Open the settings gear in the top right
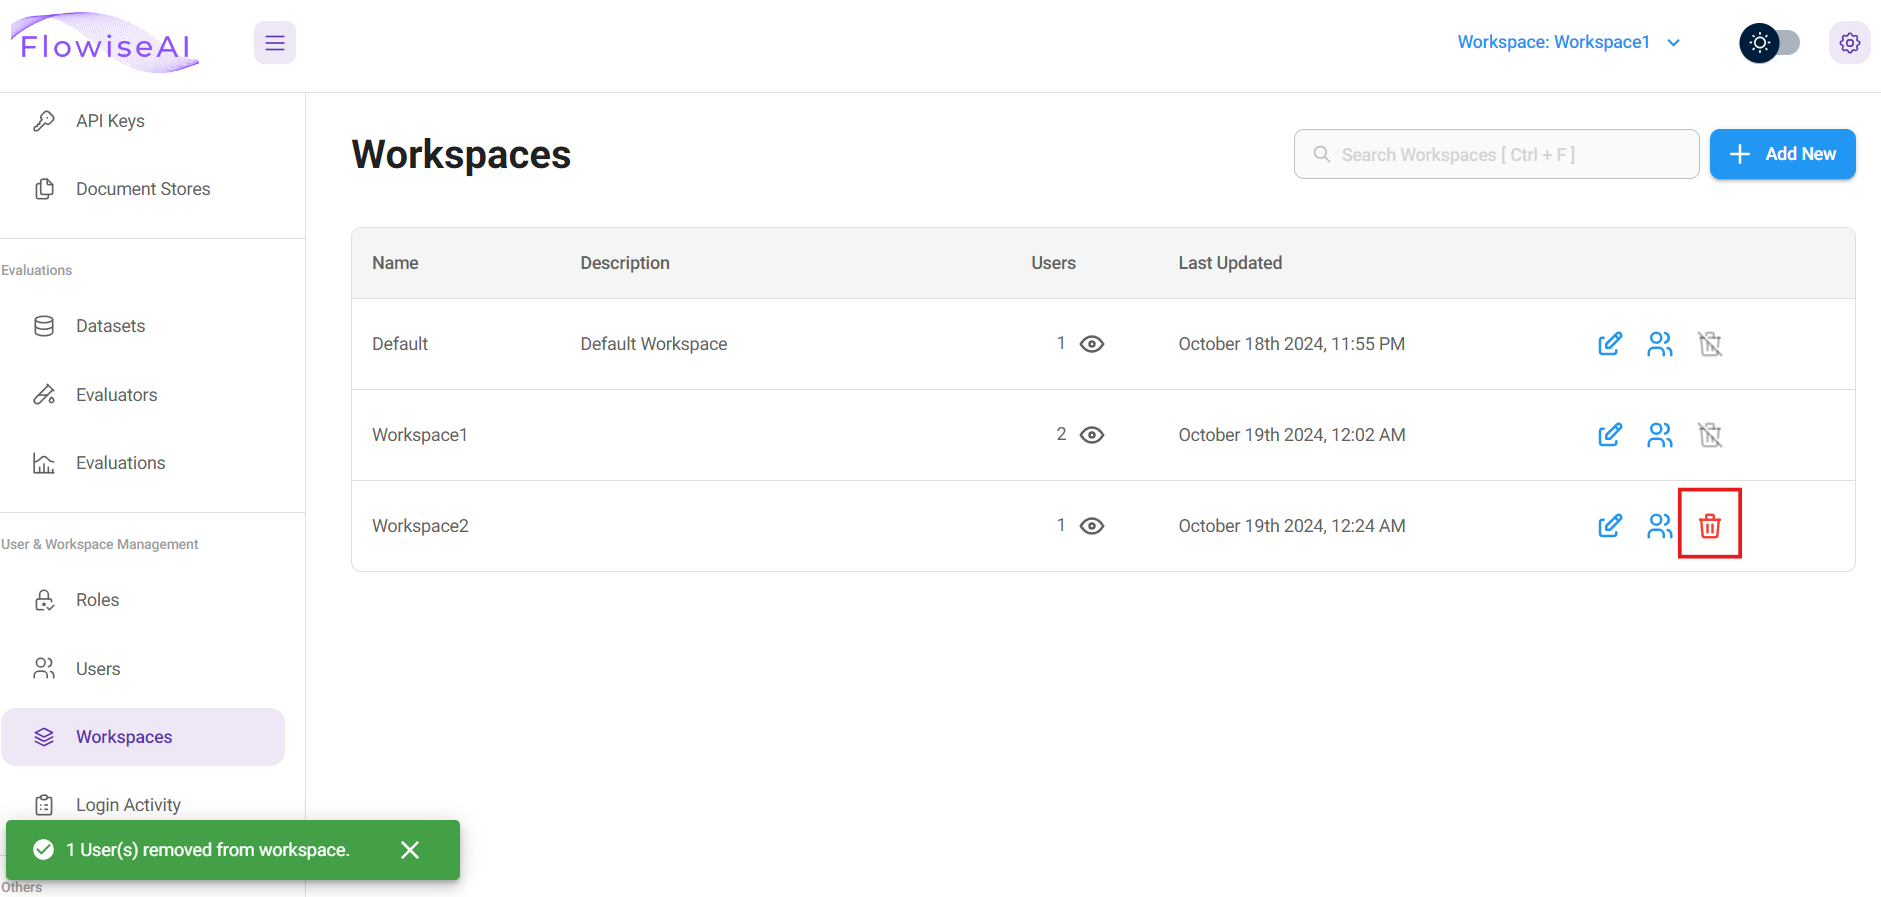This screenshot has width=1881, height=897. pos(1849,43)
